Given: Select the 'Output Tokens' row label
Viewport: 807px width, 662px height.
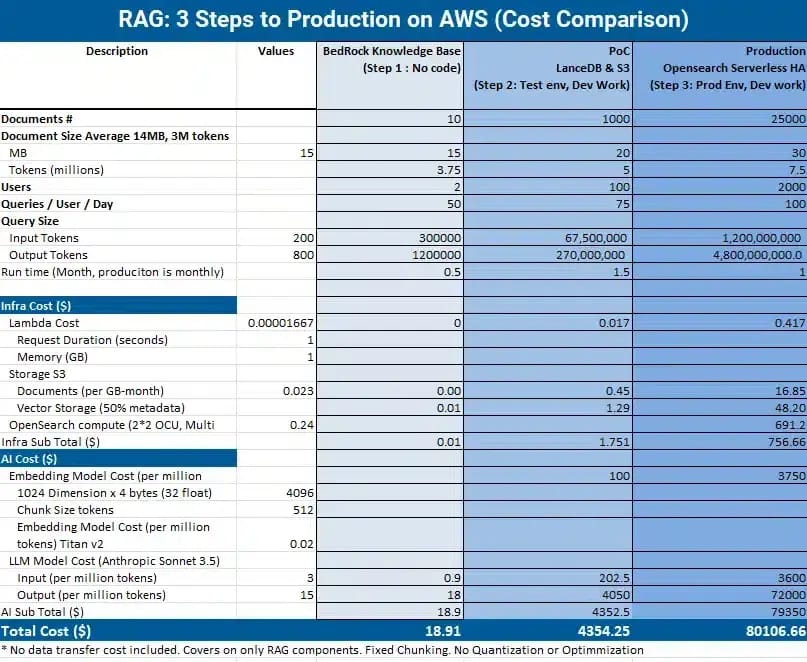Looking at the screenshot, I should click(48, 255).
